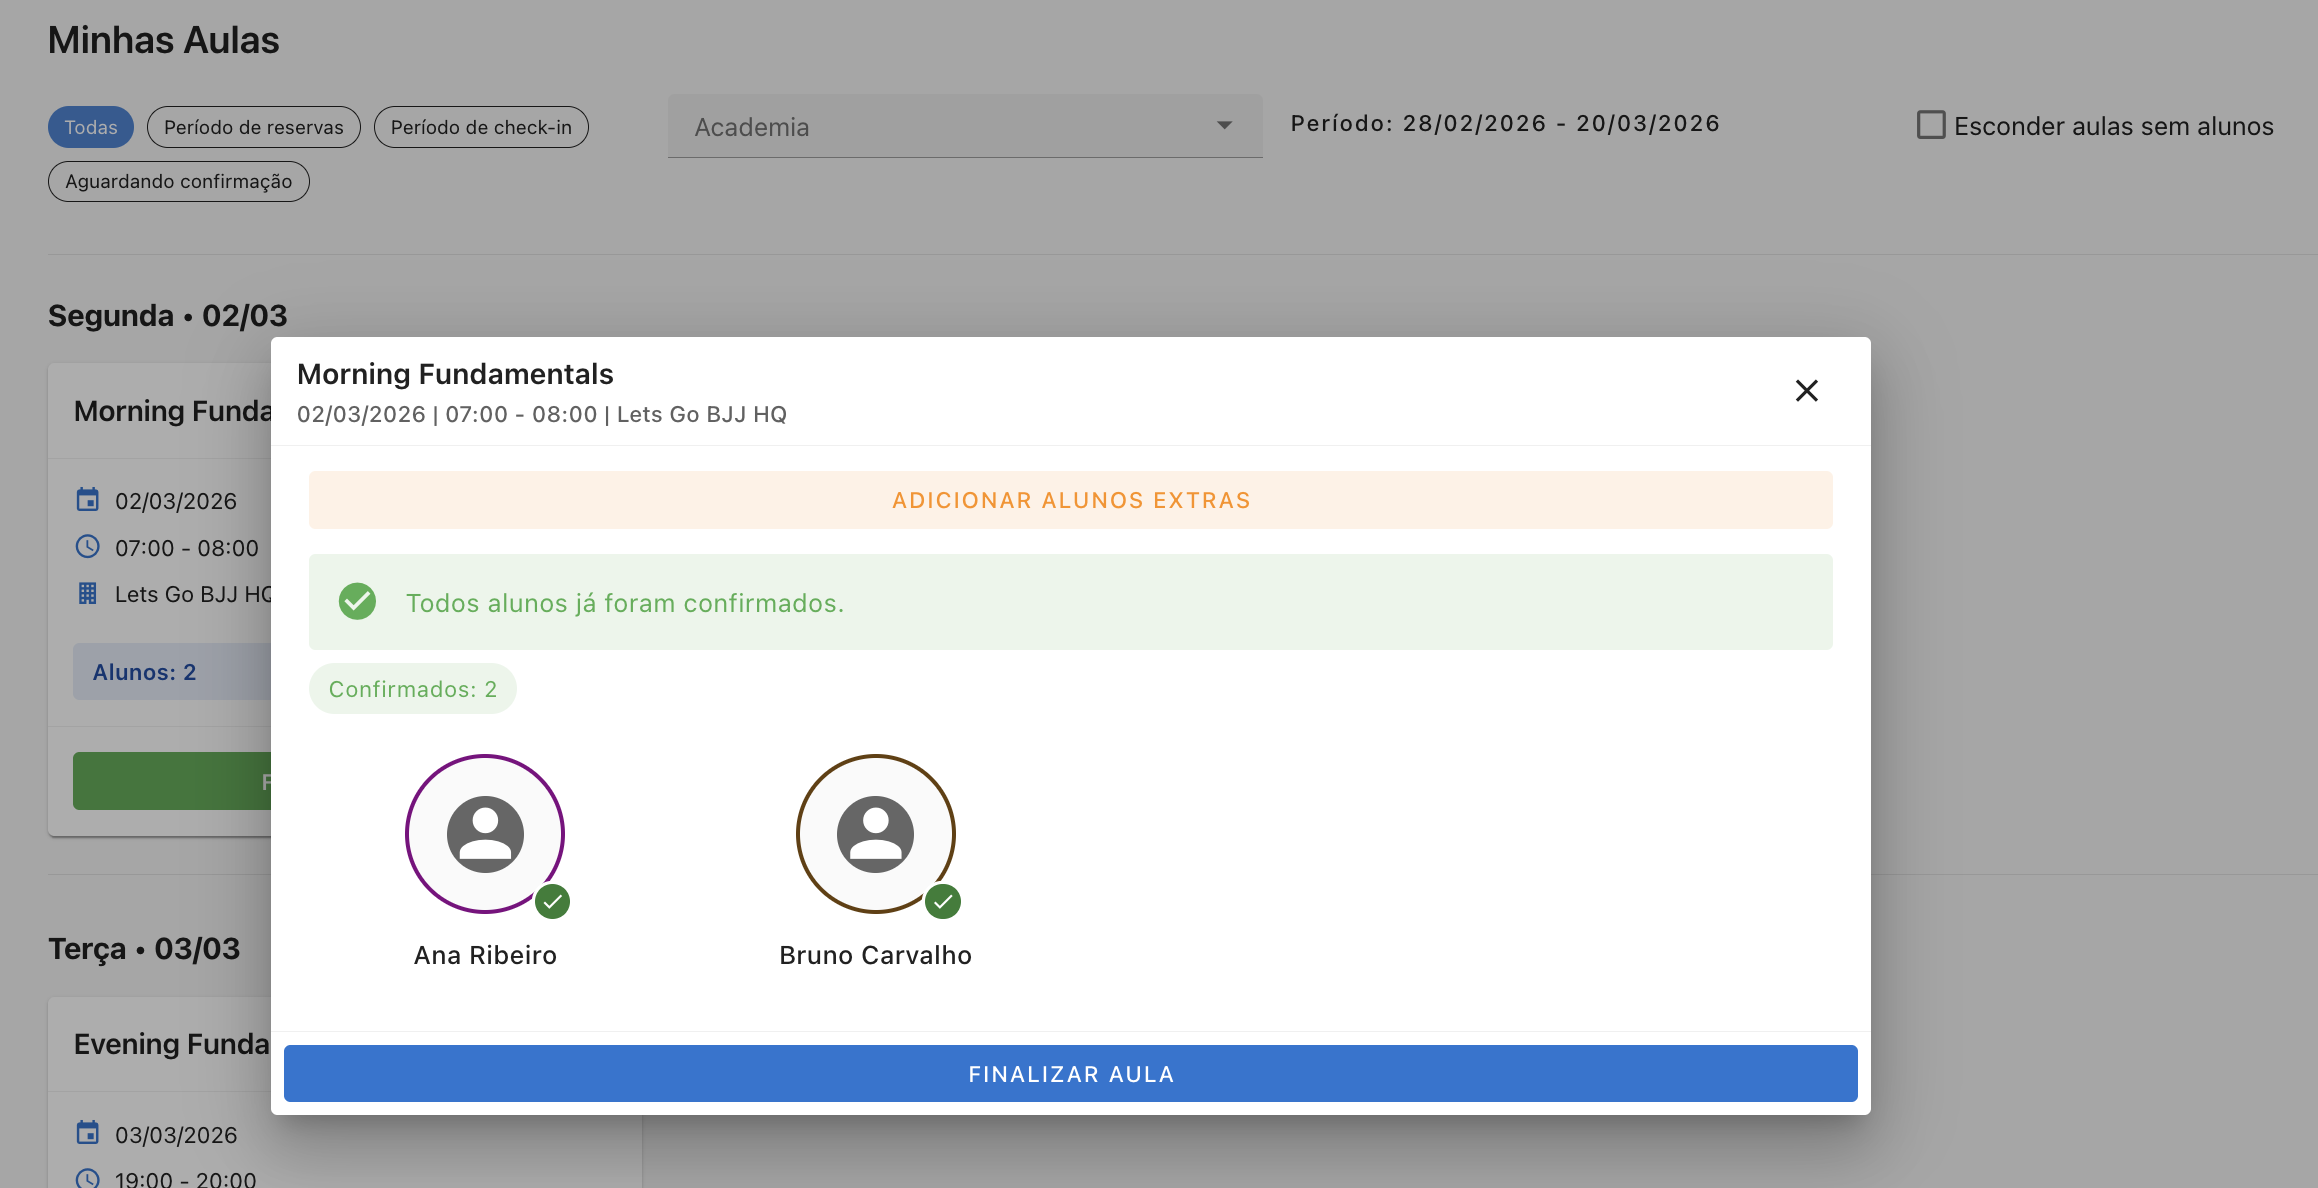The image size is (2318, 1188).
Task: Click FINALIZAR AULA to finish the class
Action: pos(1070,1073)
